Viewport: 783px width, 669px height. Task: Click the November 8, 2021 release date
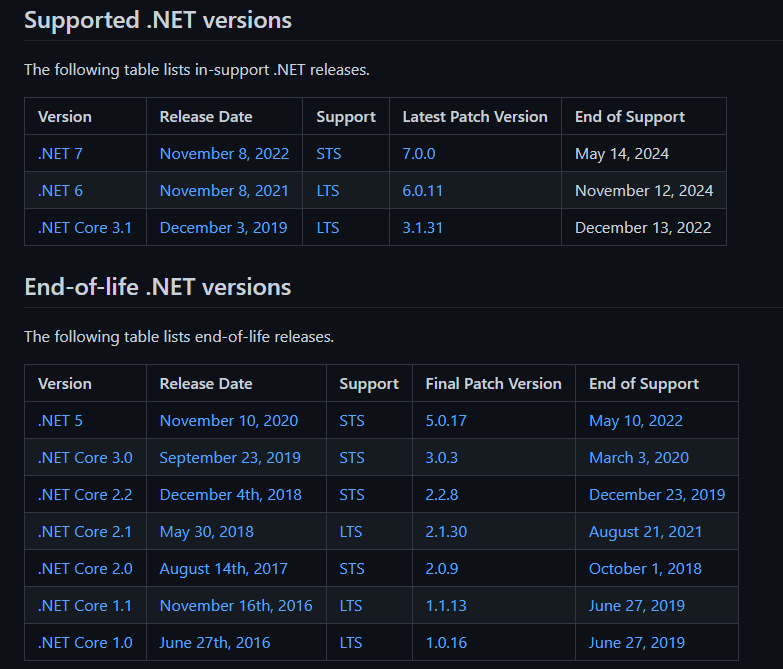tap(224, 191)
